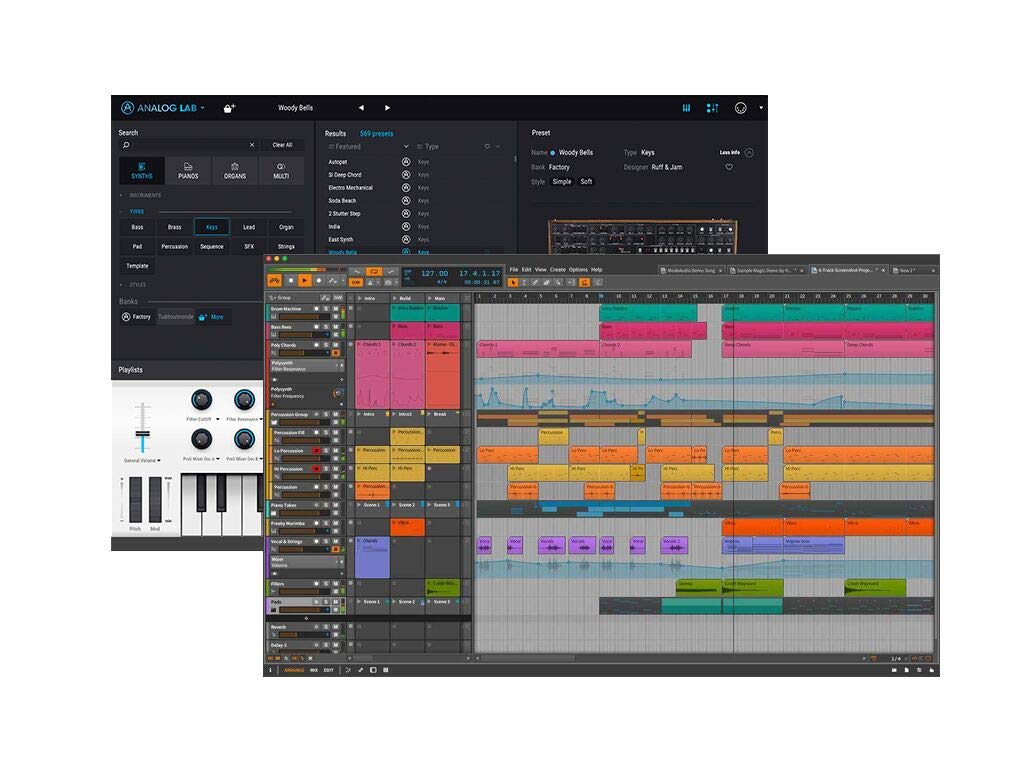Switch to the MIX view in Bitwig footer
The height and width of the screenshot is (768, 1024).
click(313, 670)
